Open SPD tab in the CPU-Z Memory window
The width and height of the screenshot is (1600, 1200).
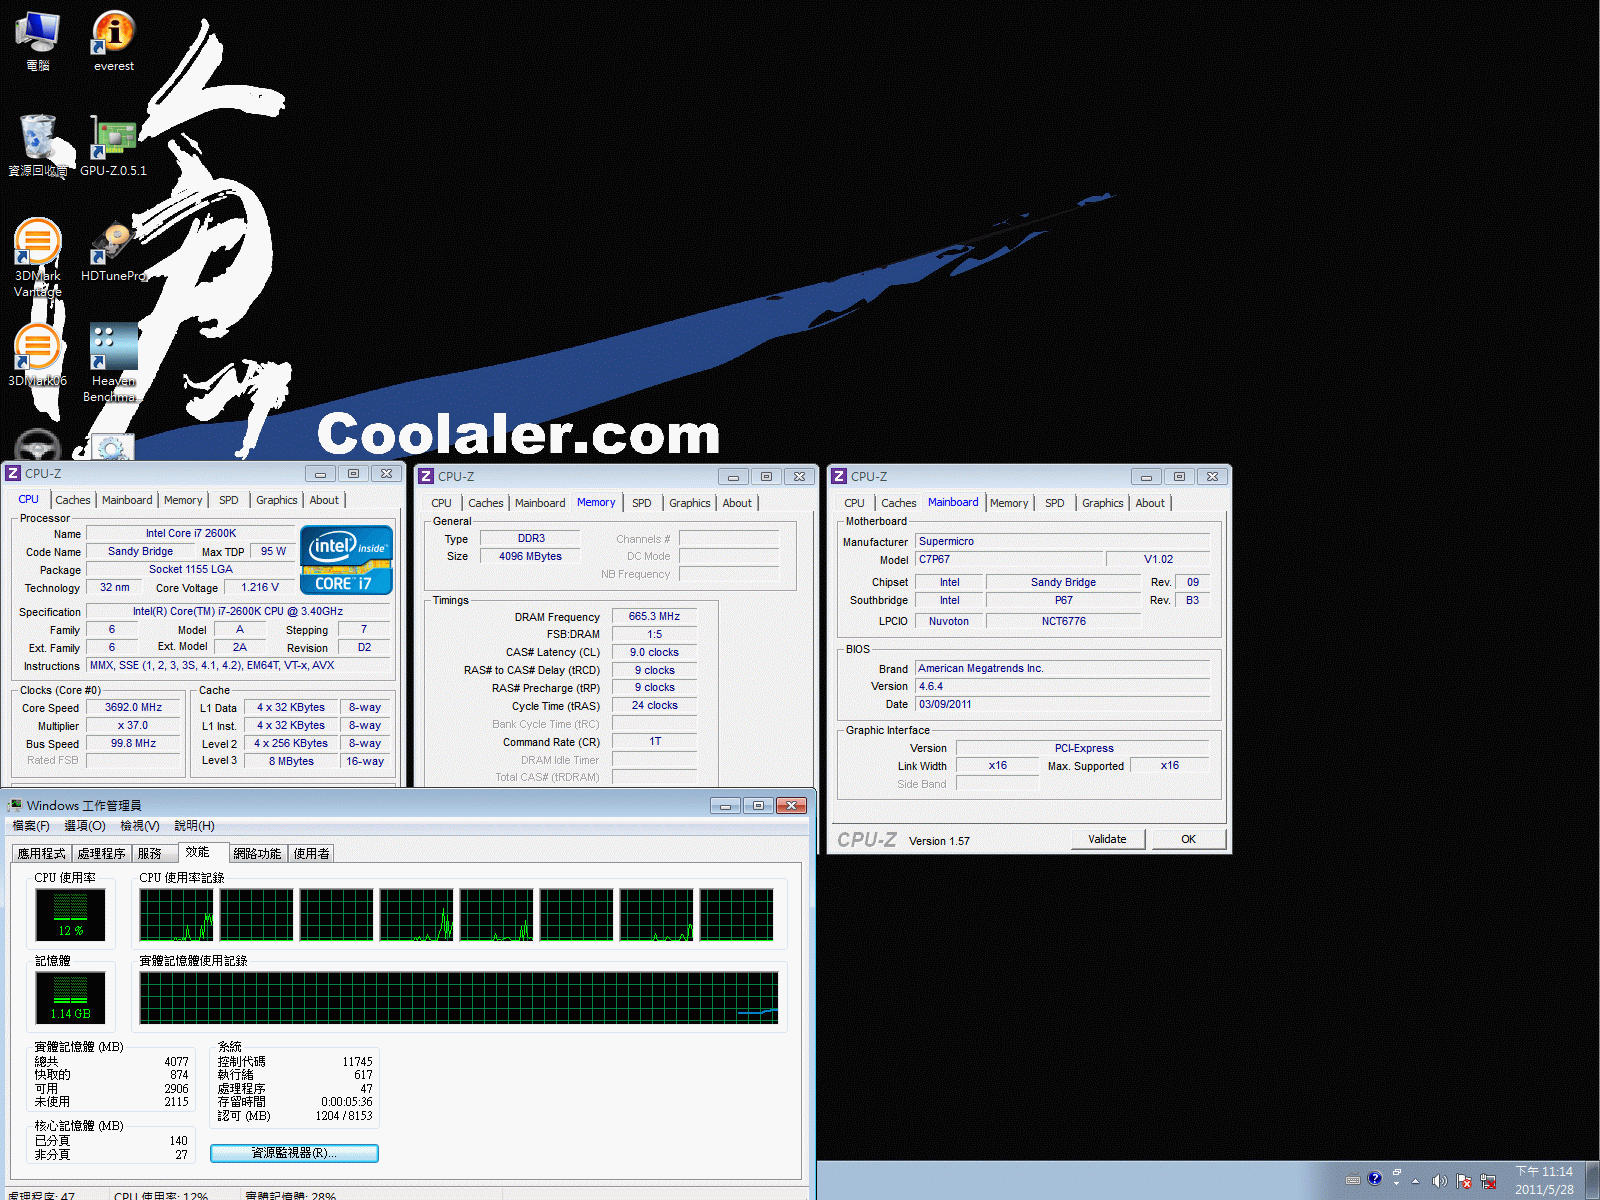pyautogui.click(x=642, y=503)
